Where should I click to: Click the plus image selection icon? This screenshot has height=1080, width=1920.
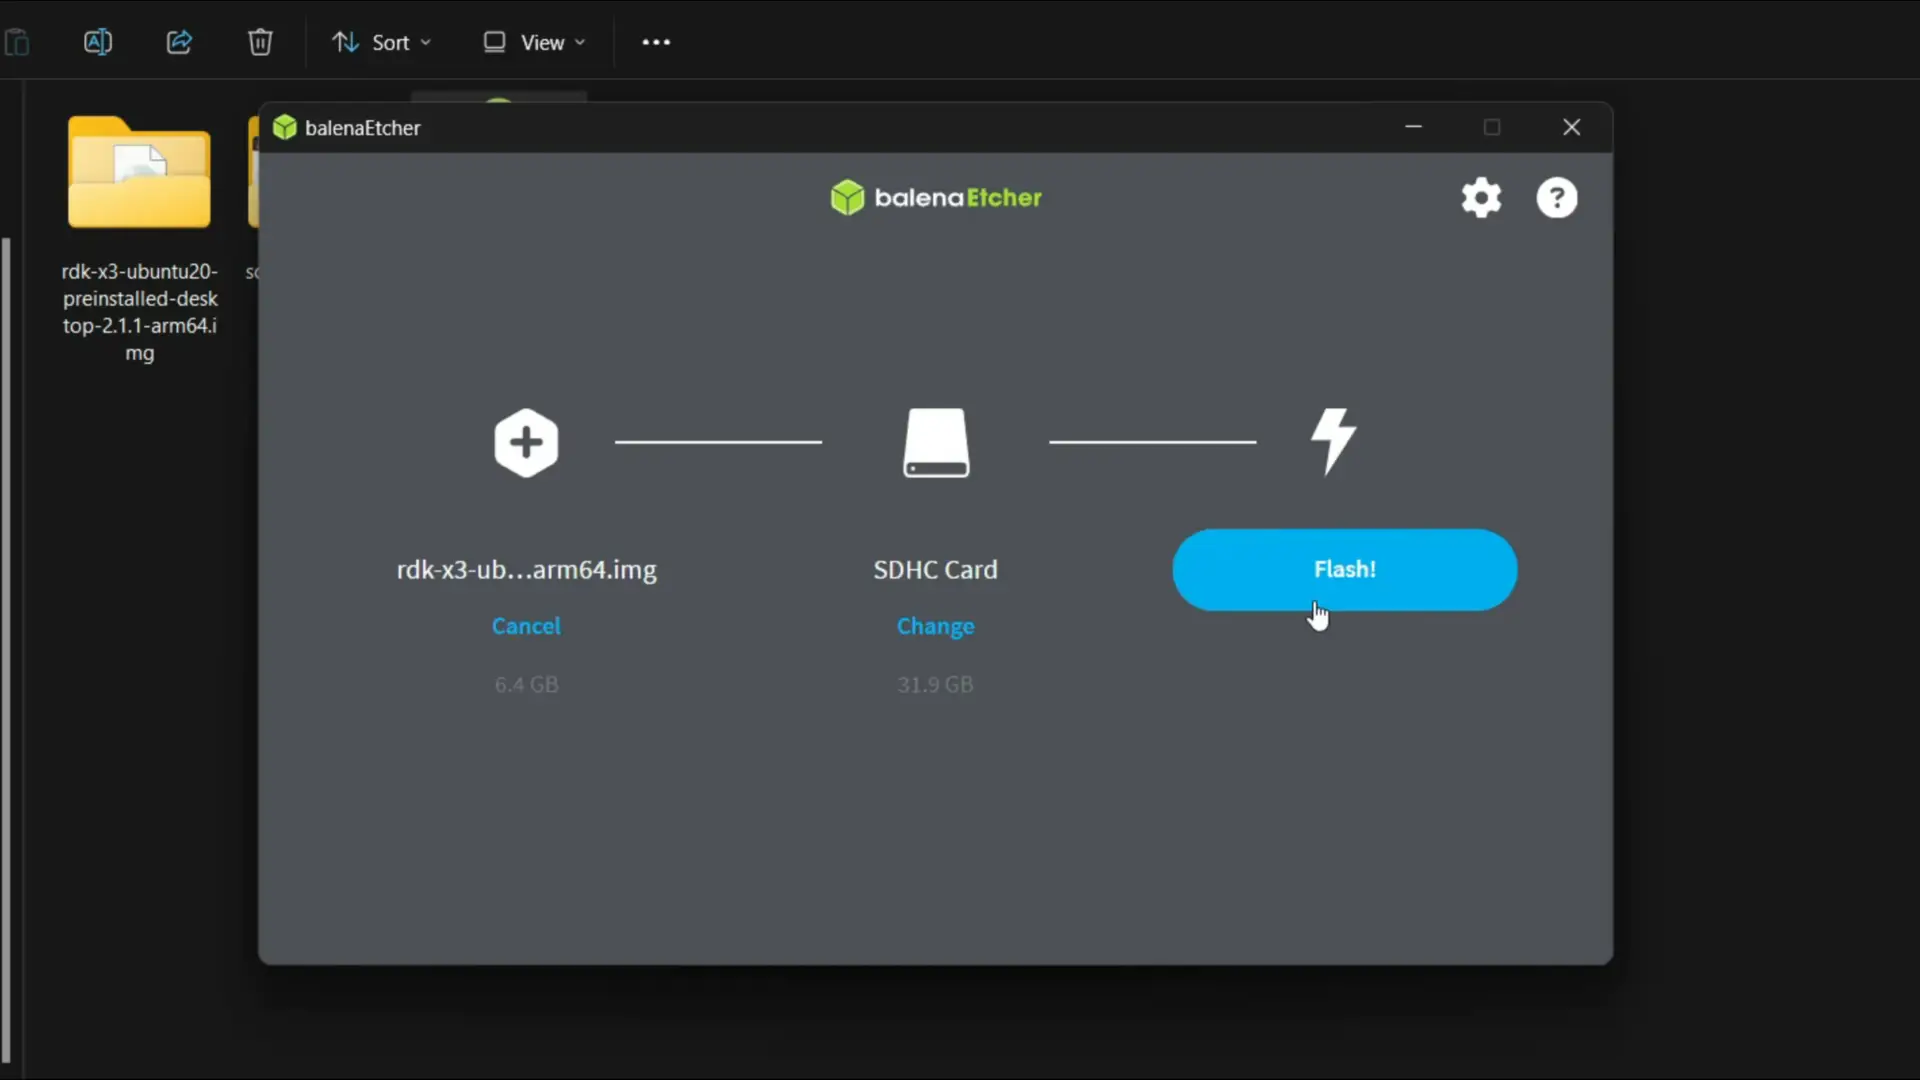coord(526,442)
